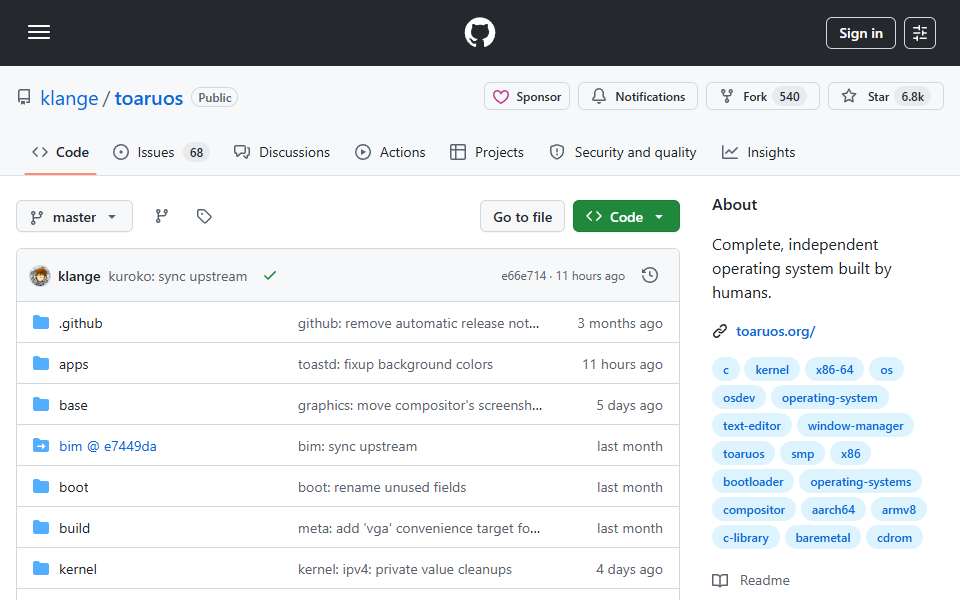Open the bim @ e7449da submodule

[108, 446]
